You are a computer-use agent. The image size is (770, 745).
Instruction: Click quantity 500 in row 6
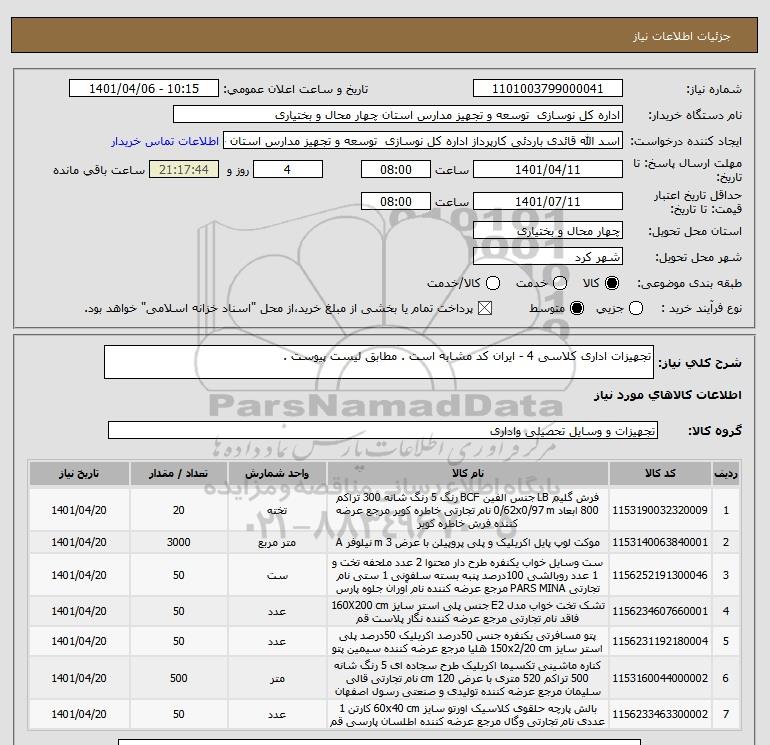click(179, 678)
